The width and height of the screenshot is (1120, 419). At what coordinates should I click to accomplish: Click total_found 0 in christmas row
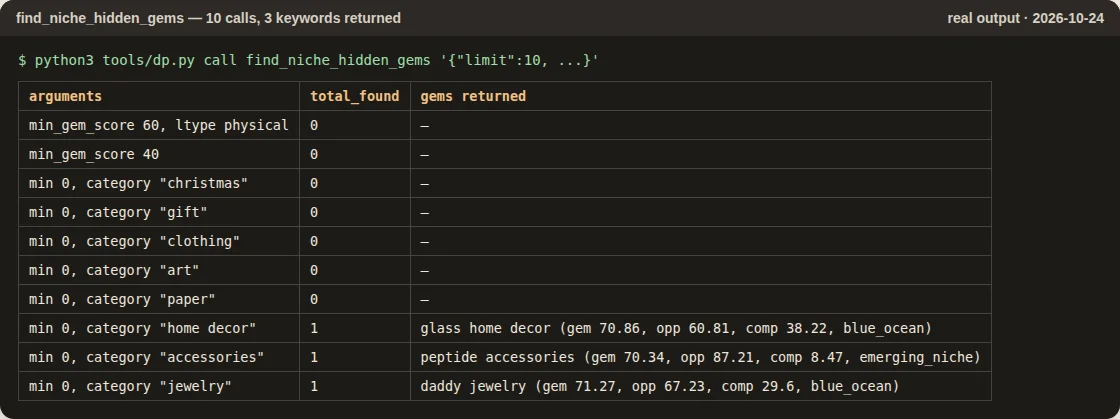click(314, 183)
